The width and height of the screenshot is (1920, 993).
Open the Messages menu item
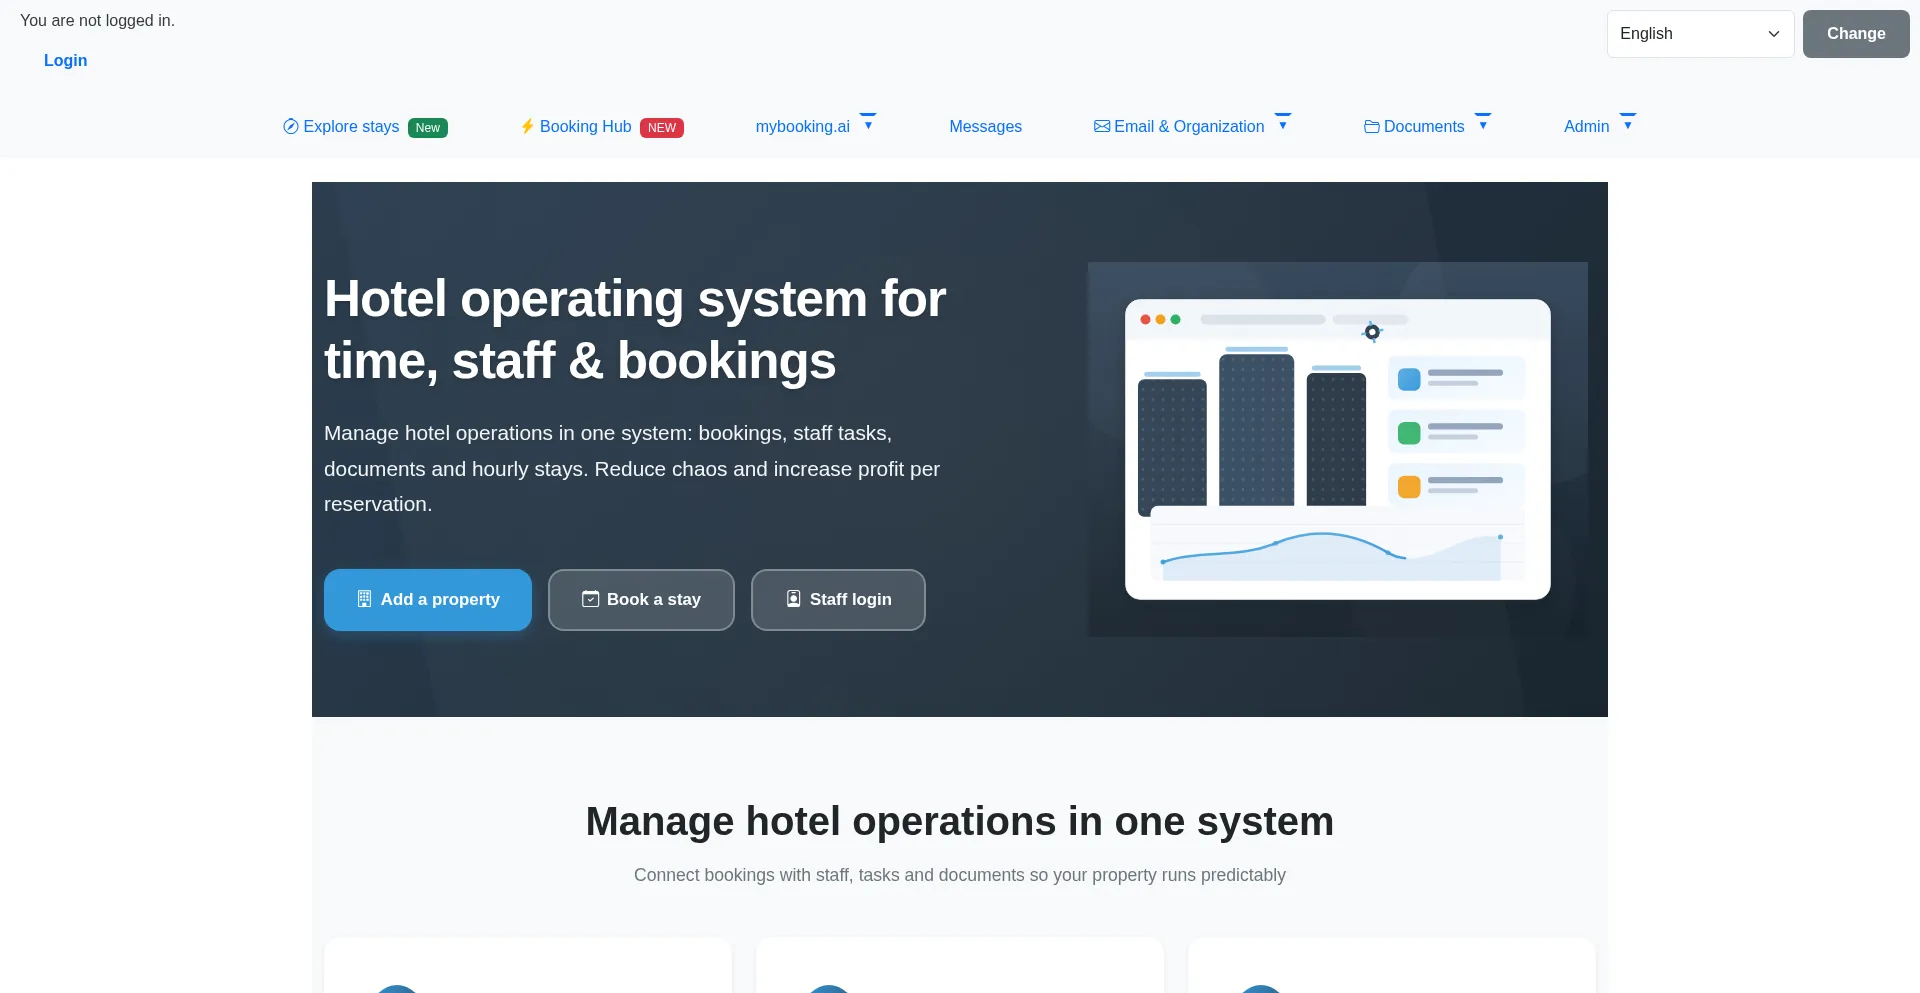click(985, 126)
